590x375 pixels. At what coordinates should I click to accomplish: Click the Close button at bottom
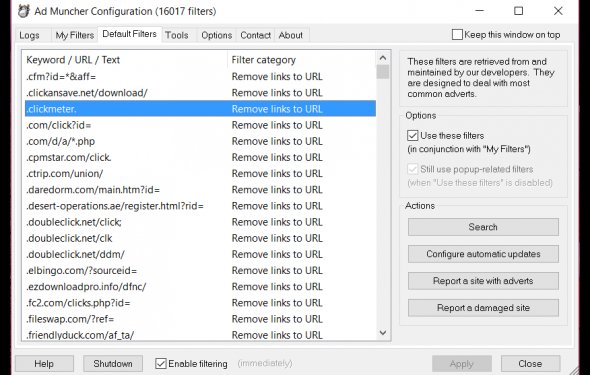[530, 364]
